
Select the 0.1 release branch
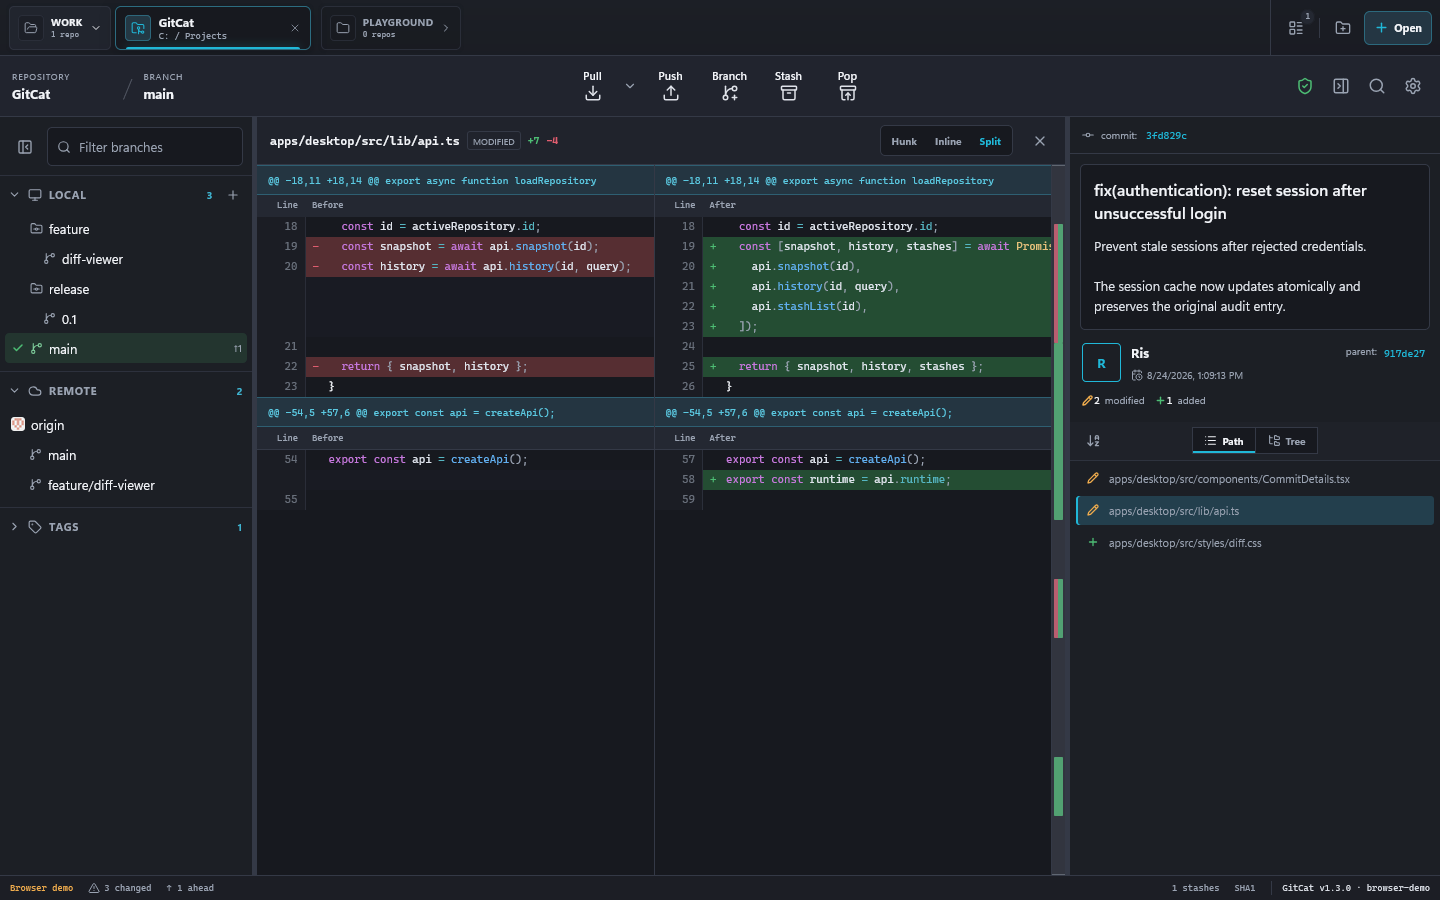[126, 319]
